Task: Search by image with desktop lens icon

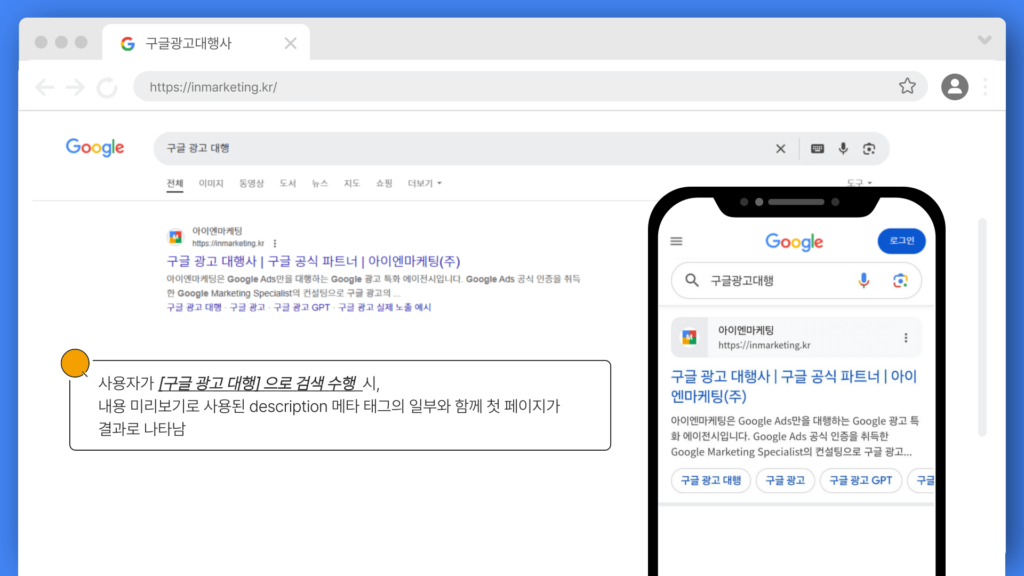Action: click(869, 149)
